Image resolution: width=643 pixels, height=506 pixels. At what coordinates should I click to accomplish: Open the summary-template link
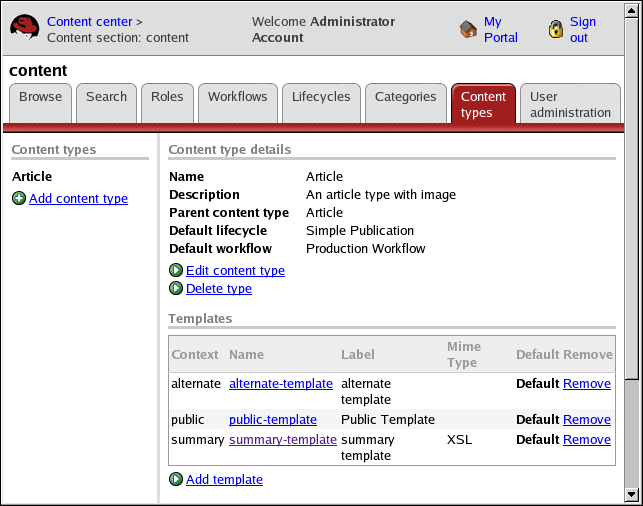[283, 440]
